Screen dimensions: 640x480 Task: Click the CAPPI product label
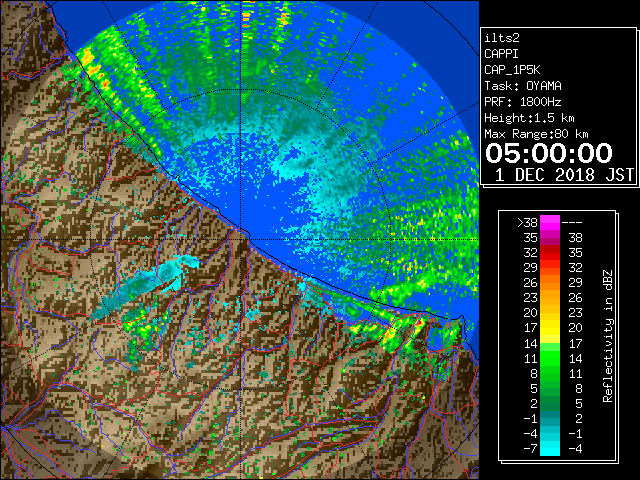pos(501,54)
